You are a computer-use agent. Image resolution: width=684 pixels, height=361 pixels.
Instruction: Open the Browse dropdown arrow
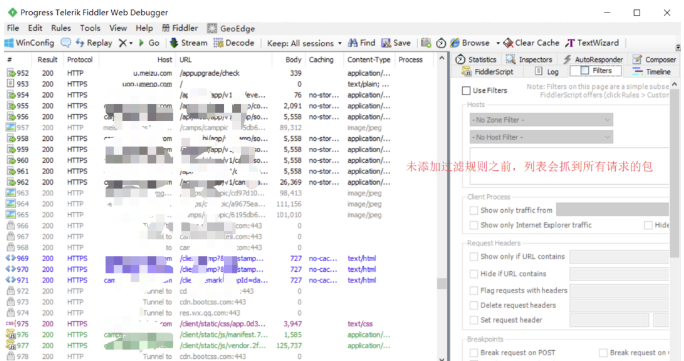coord(498,43)
